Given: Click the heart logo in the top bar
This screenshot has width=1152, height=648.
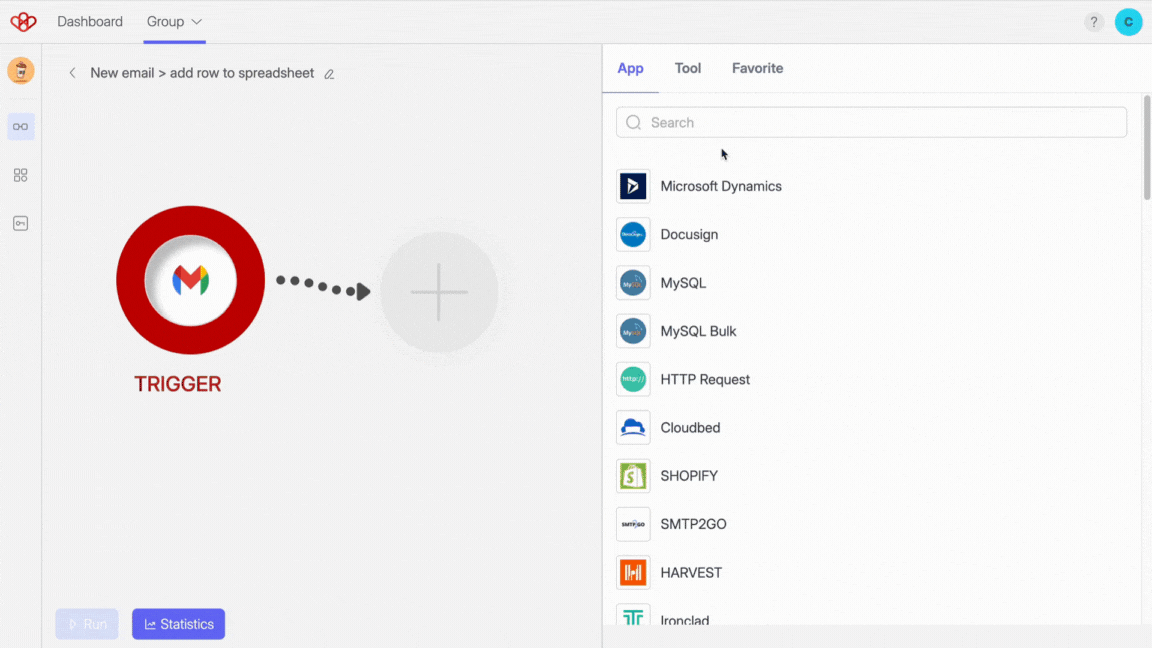Looking at the screenshot, I should pyautogui.click(x=23, y=22).
